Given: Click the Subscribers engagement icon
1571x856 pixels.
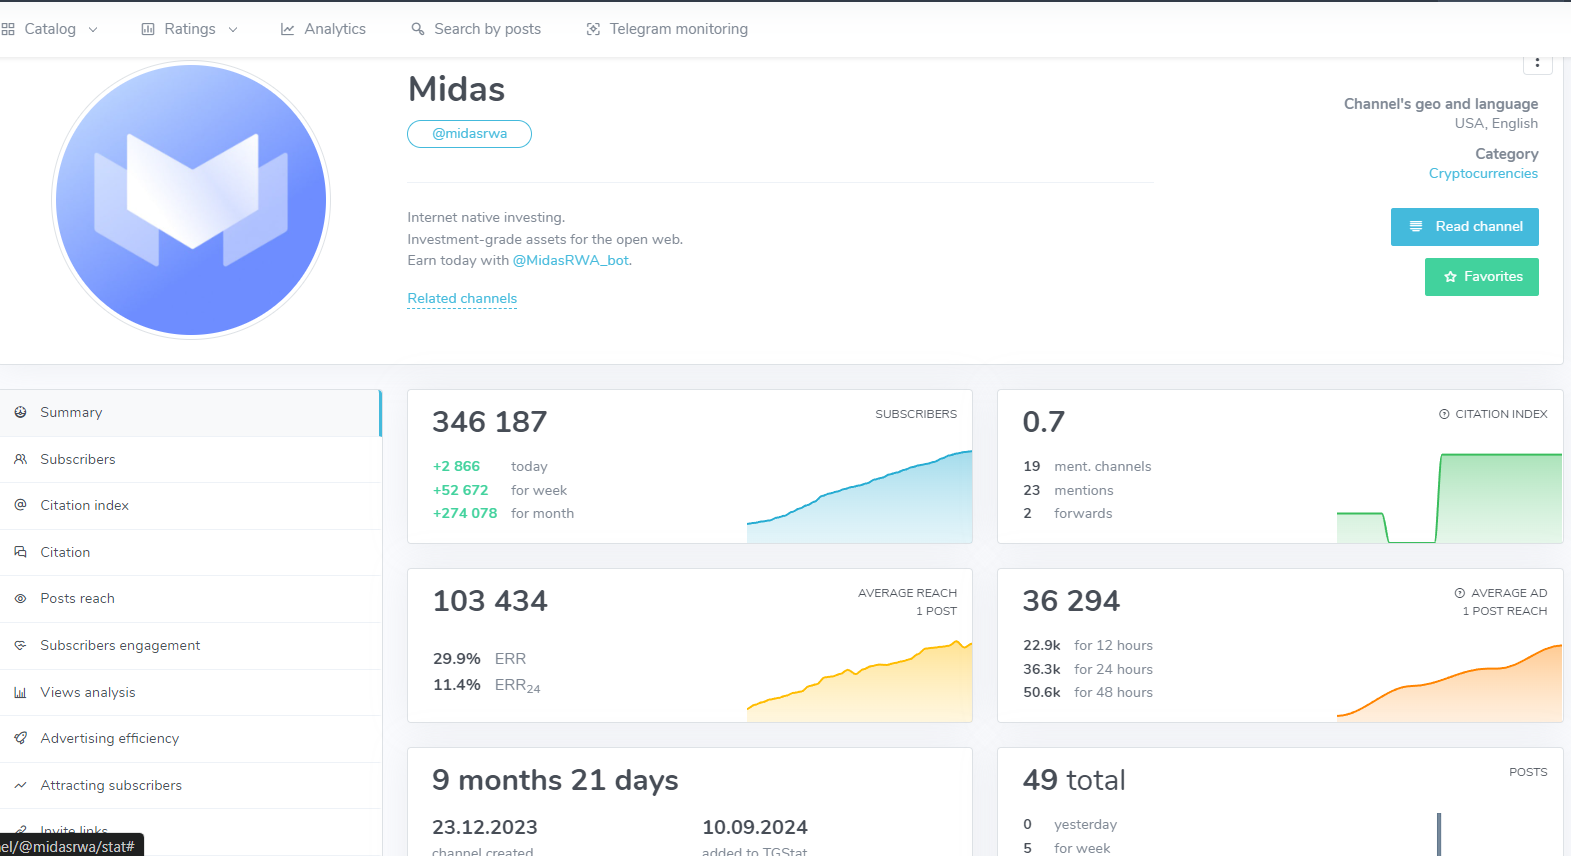Looking at the screenshot, I should coord(20,645).
